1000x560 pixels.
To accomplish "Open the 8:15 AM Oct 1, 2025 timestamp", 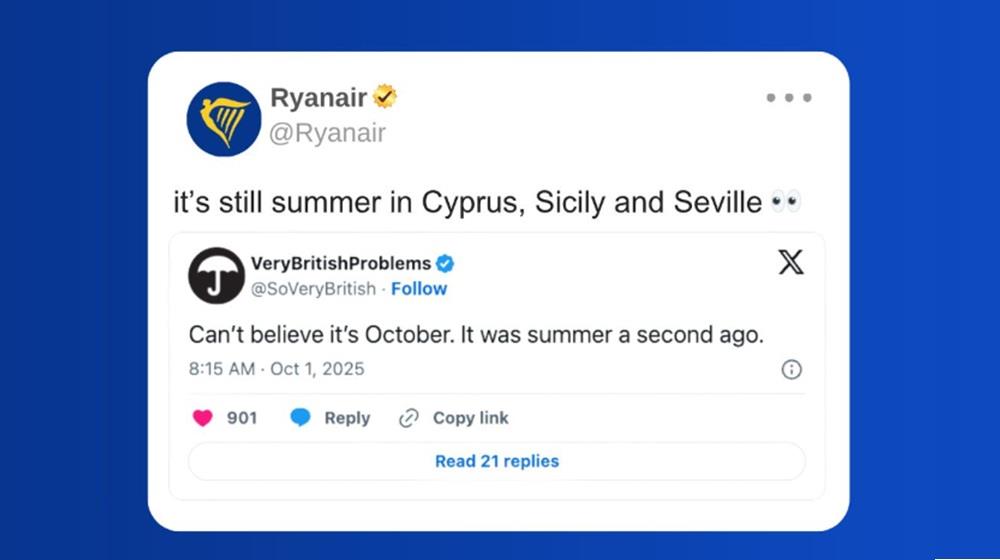I will tap(276, 369).
